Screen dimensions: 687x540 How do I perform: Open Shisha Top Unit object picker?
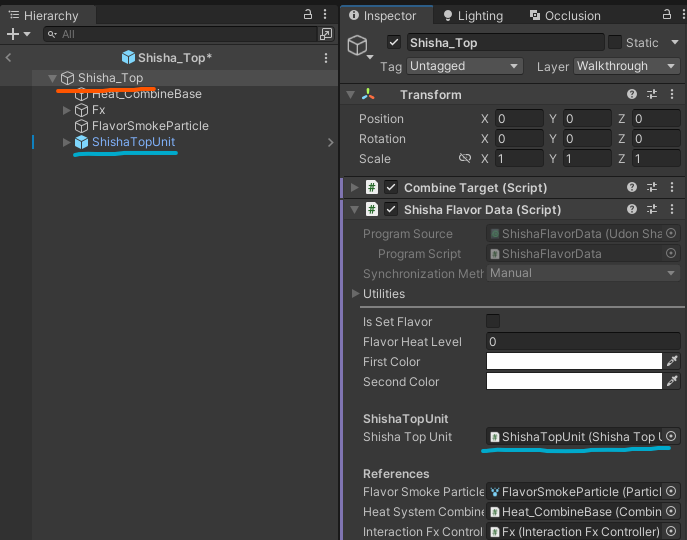click(x=671, y=437)
